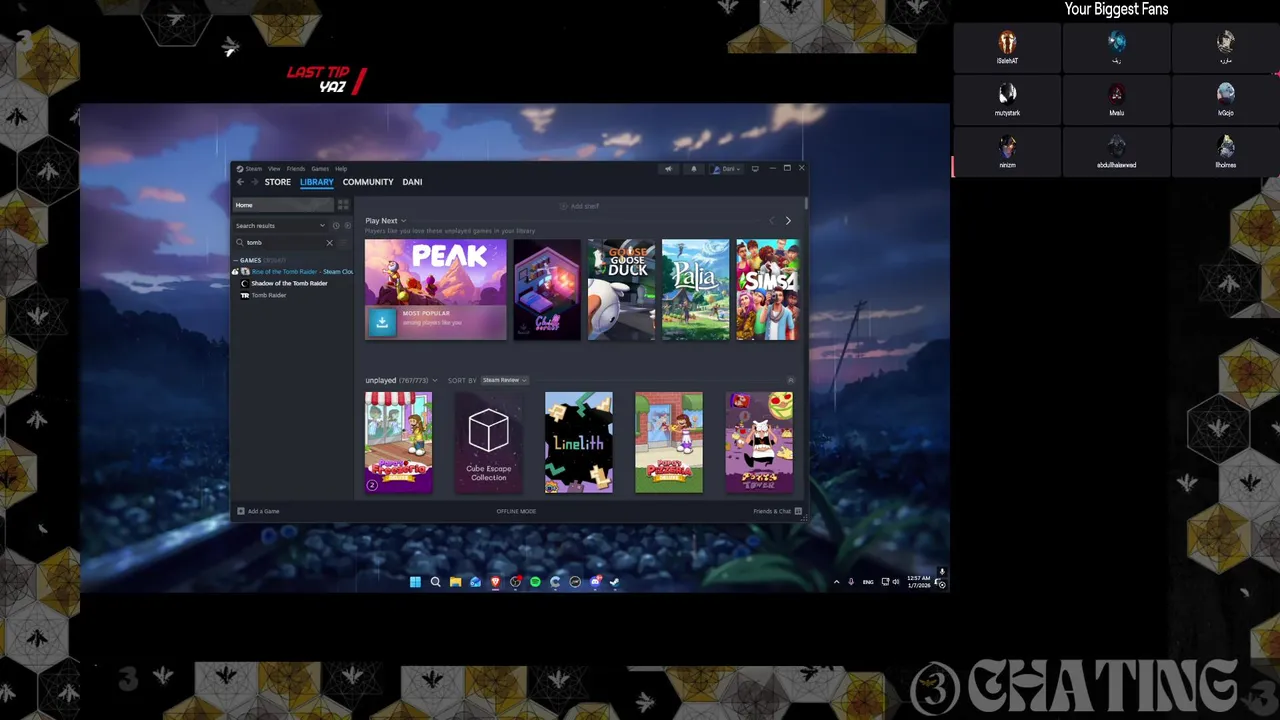Open the Friends menu

[296, 169]
